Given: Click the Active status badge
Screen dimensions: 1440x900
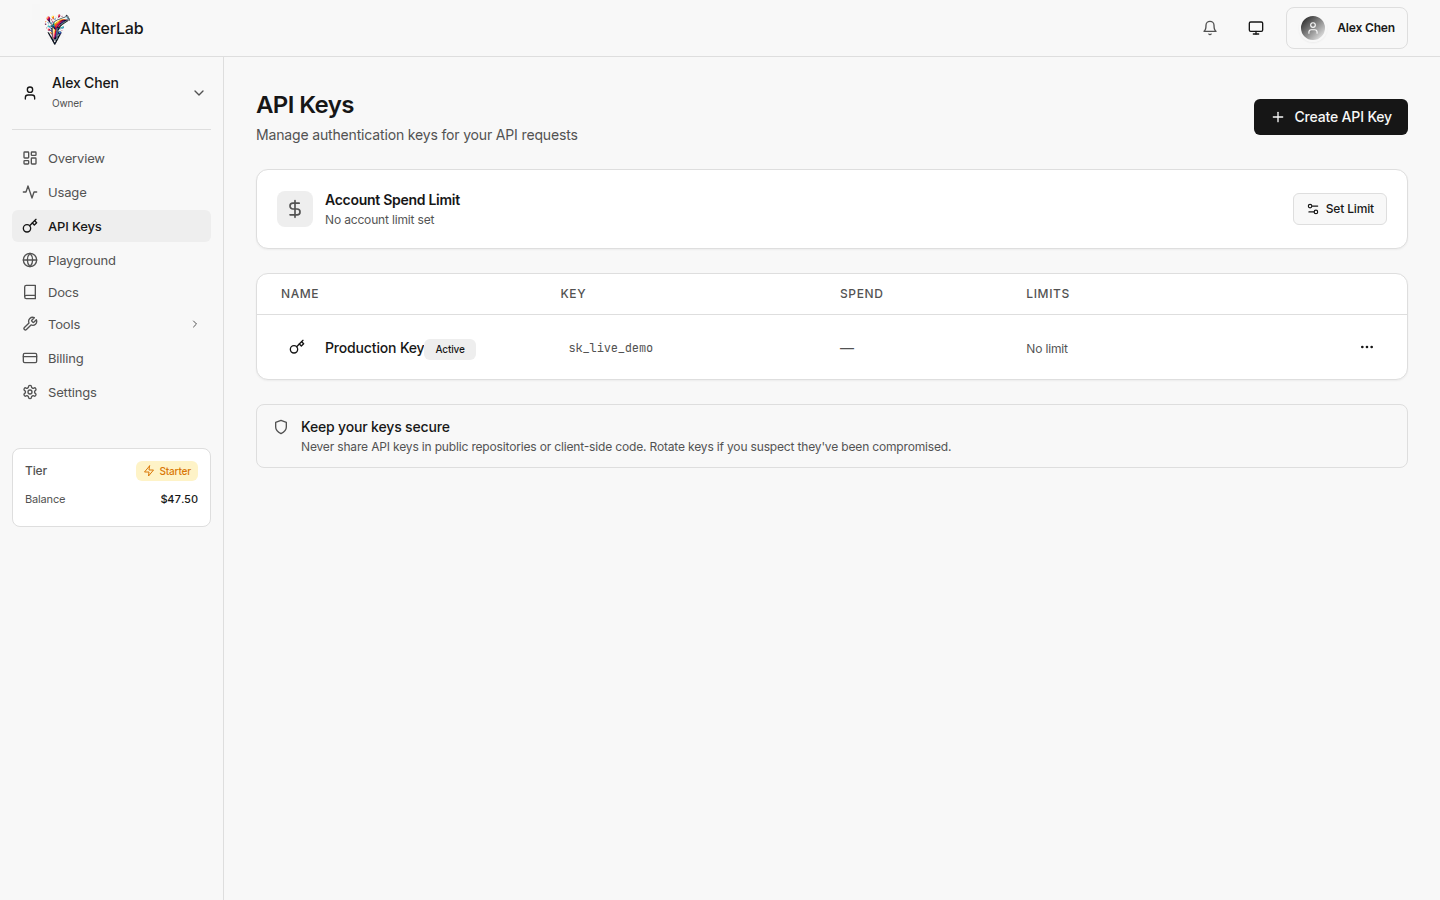Looking at the screenshot, I should (x=450, y=349).
